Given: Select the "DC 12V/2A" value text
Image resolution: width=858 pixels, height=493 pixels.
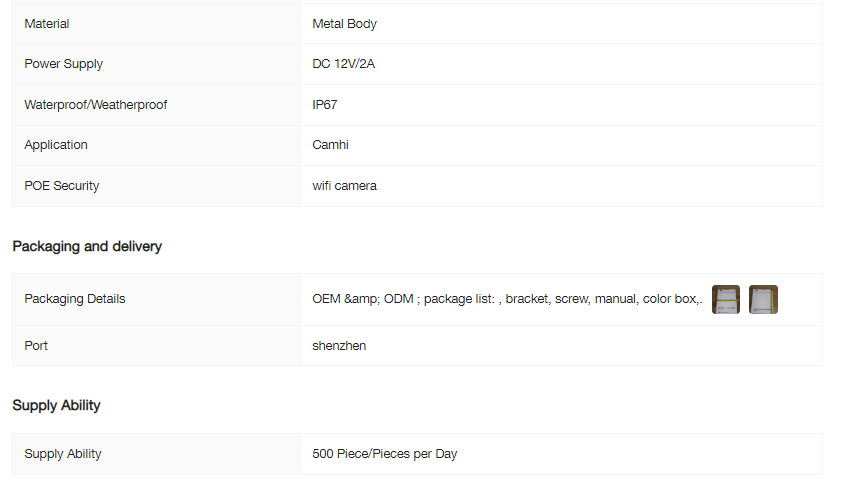Looking at the screenshot, I should [x=343, y=64].
